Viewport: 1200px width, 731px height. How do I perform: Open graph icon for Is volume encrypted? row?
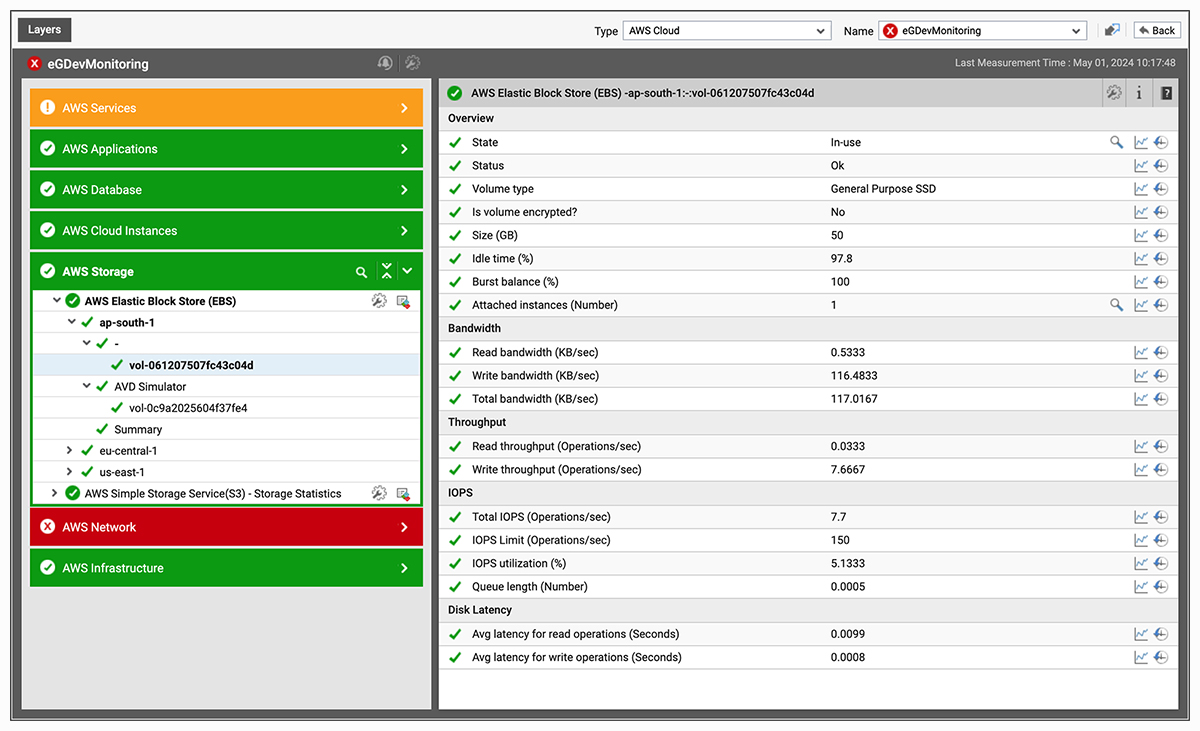1141,212
